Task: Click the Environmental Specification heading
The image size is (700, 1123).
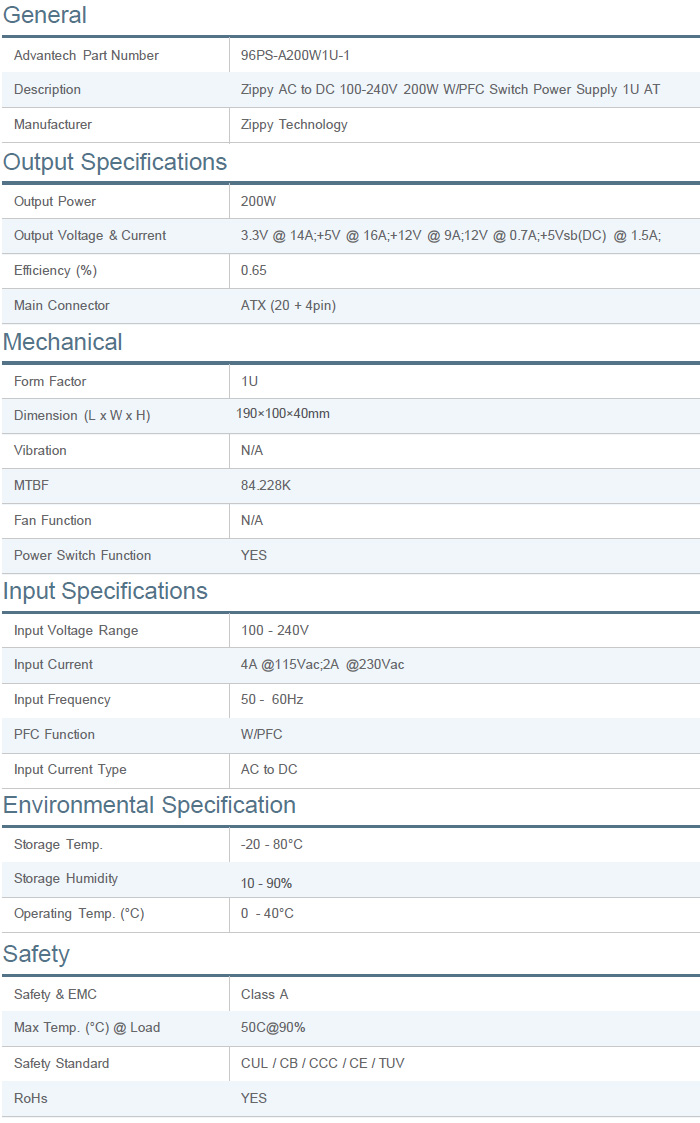Action: 149,805
